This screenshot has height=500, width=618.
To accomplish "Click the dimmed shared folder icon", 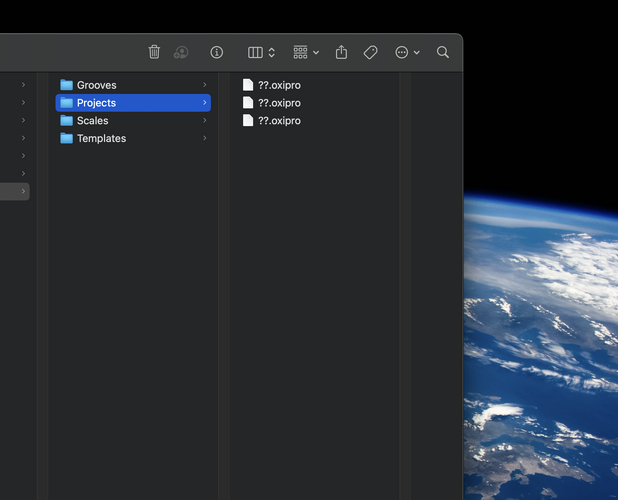I will click(x=181, y=52).
